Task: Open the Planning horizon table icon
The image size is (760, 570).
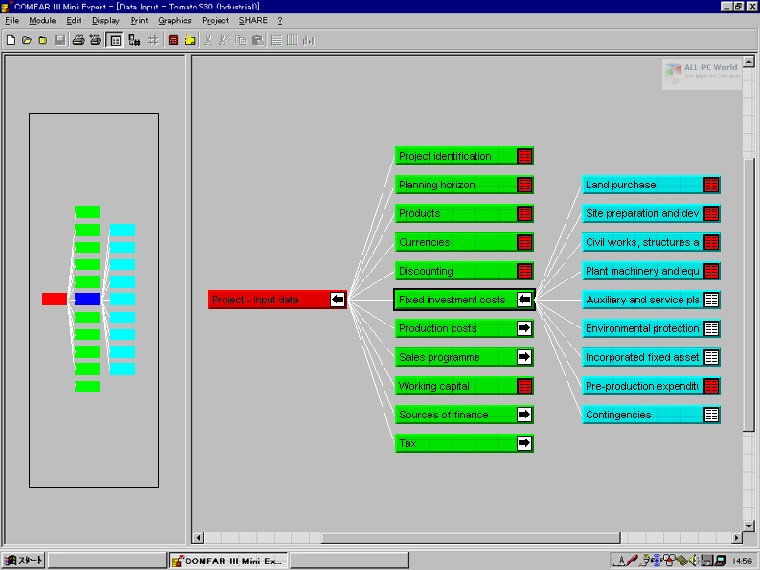Action: point(524,185)
